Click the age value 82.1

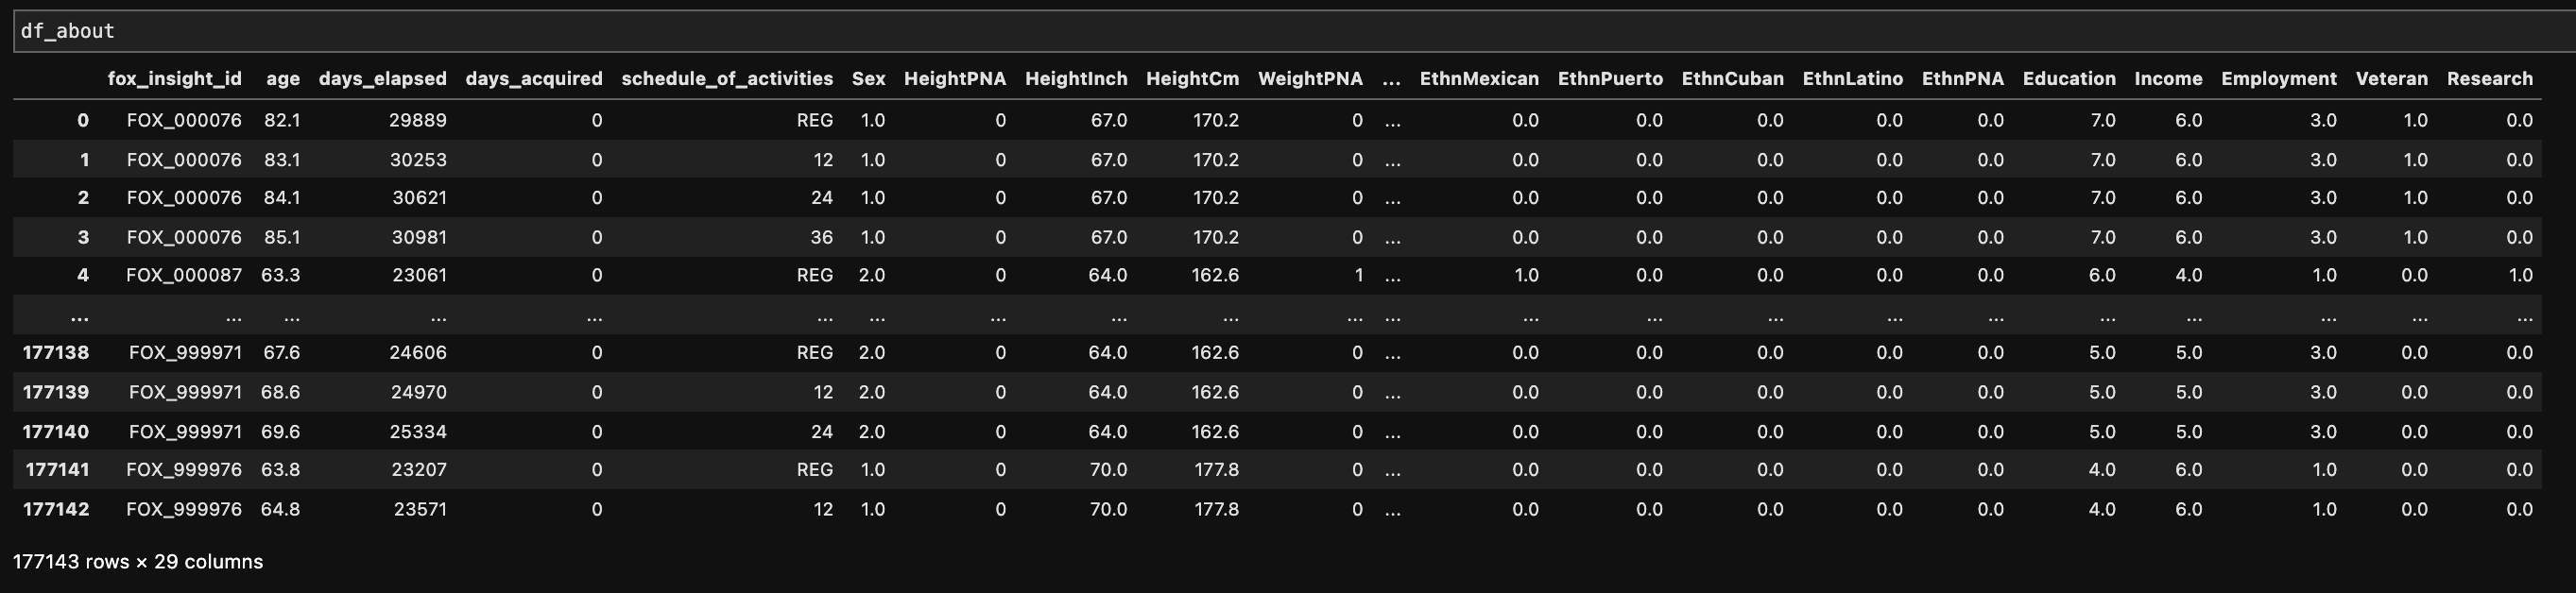(x=281, y=120)
